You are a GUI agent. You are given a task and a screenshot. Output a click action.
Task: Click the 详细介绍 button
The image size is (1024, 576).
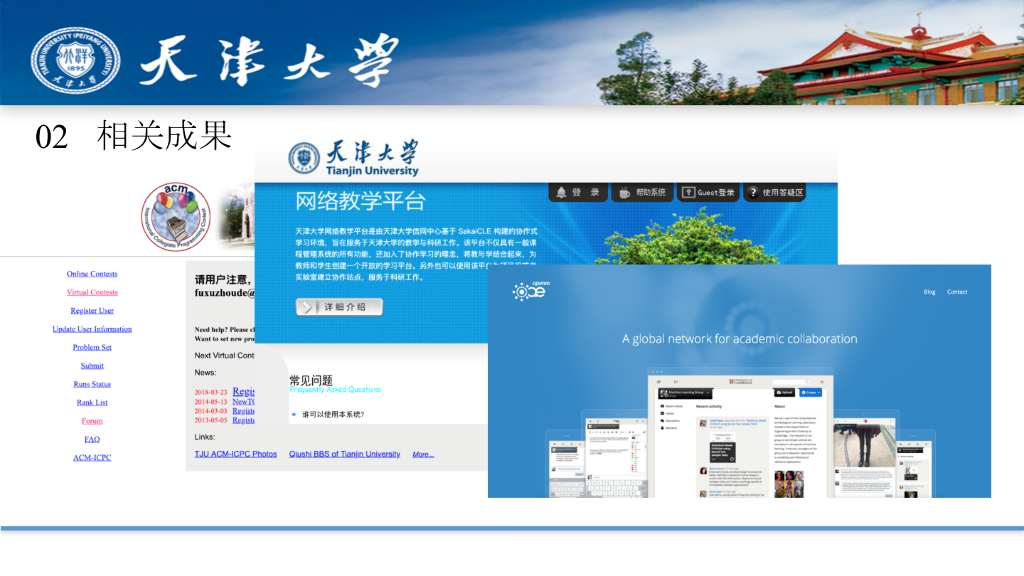coord(339,307)
